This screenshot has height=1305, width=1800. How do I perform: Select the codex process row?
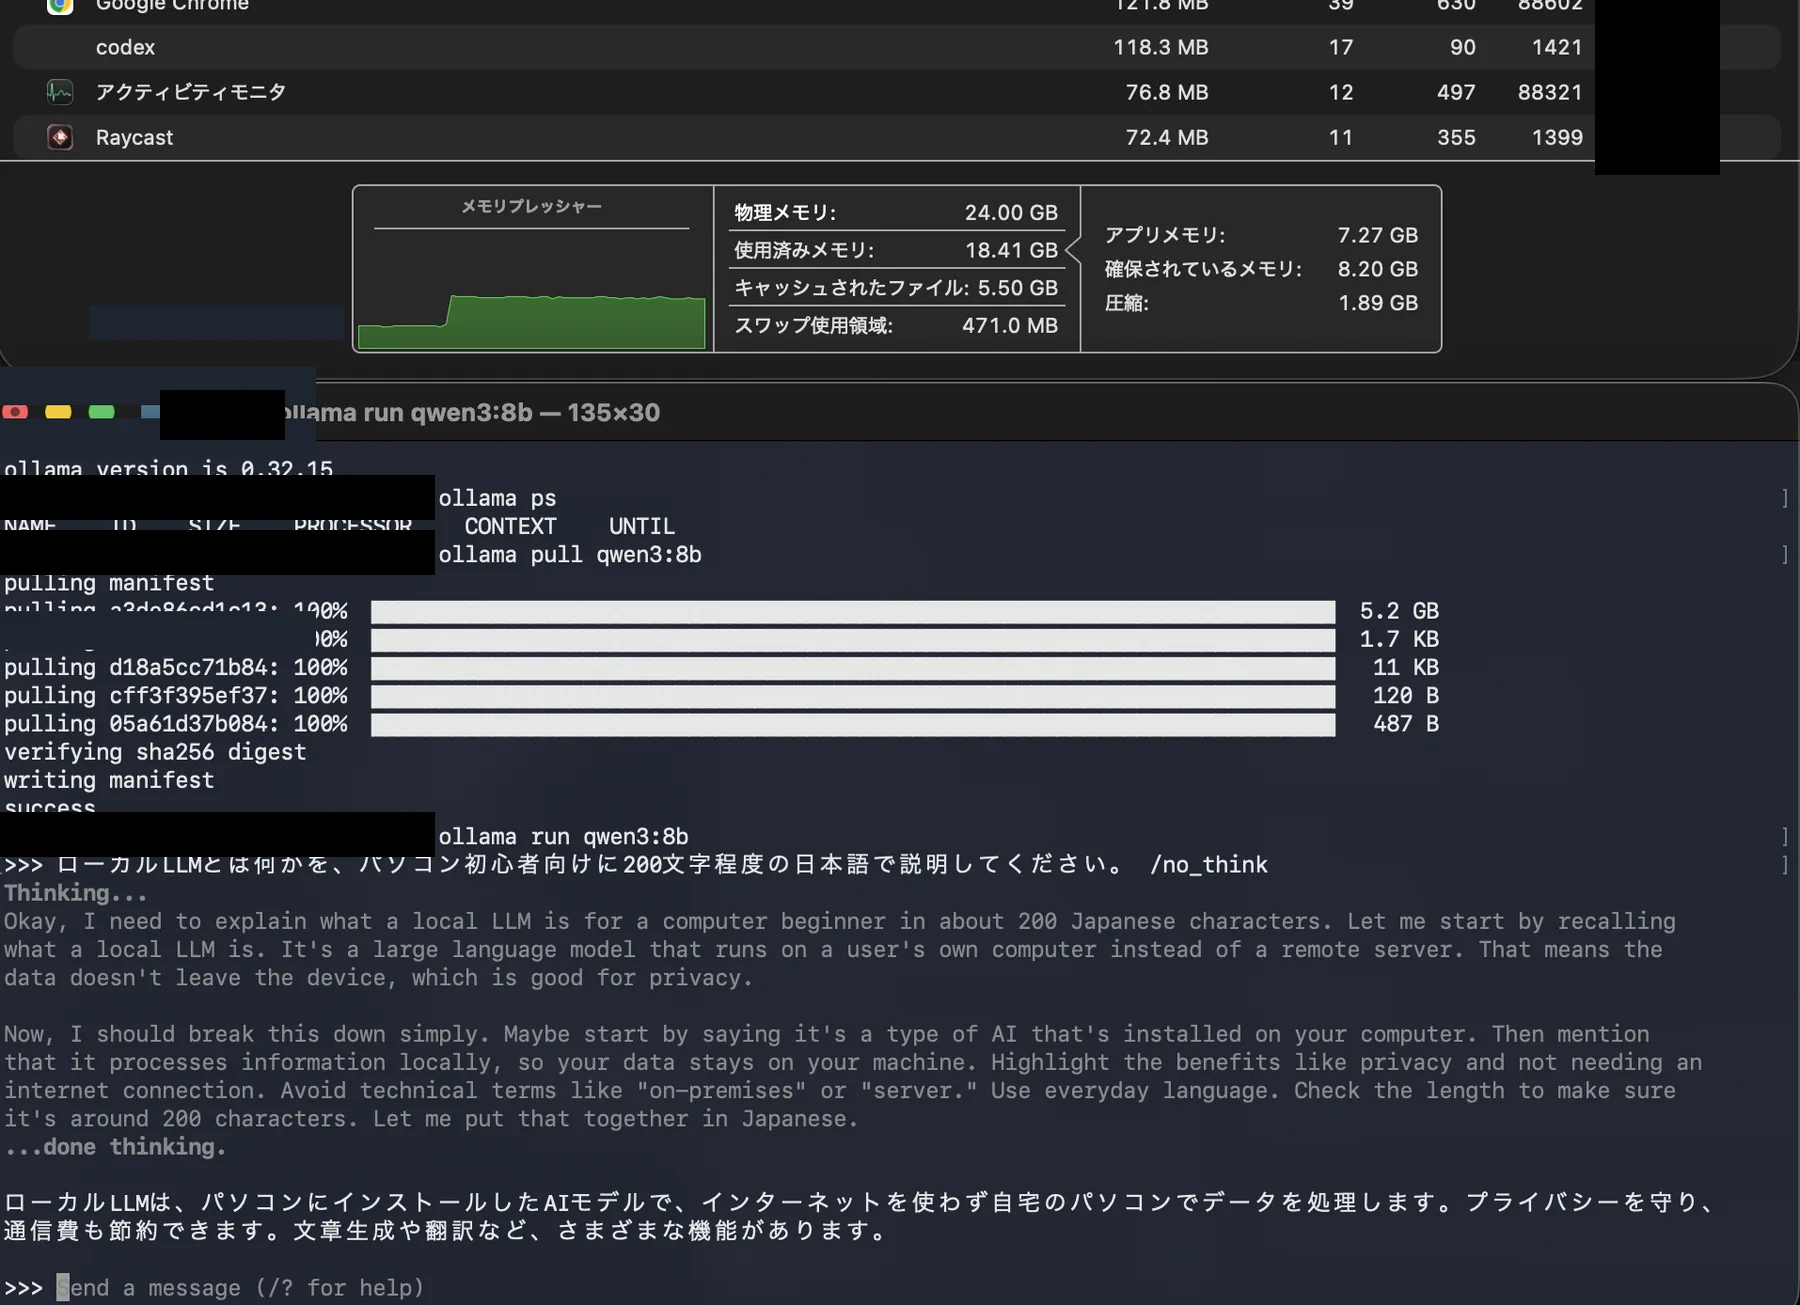[897, 47]
